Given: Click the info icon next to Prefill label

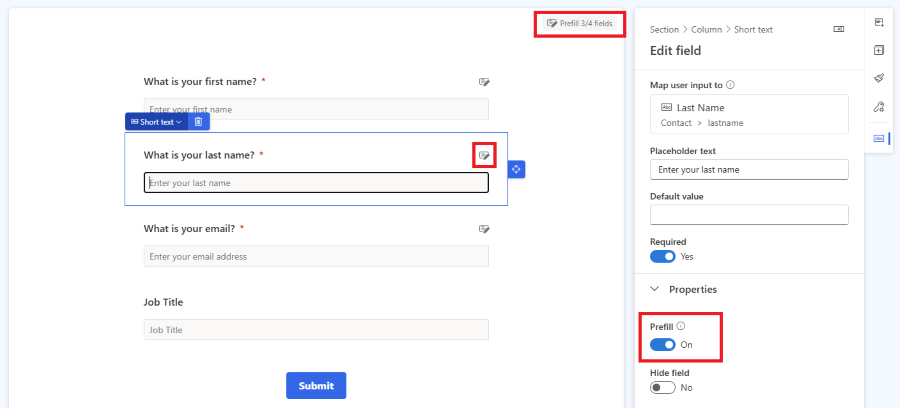Looking at the screenshot, I should [x=681, y=326].
